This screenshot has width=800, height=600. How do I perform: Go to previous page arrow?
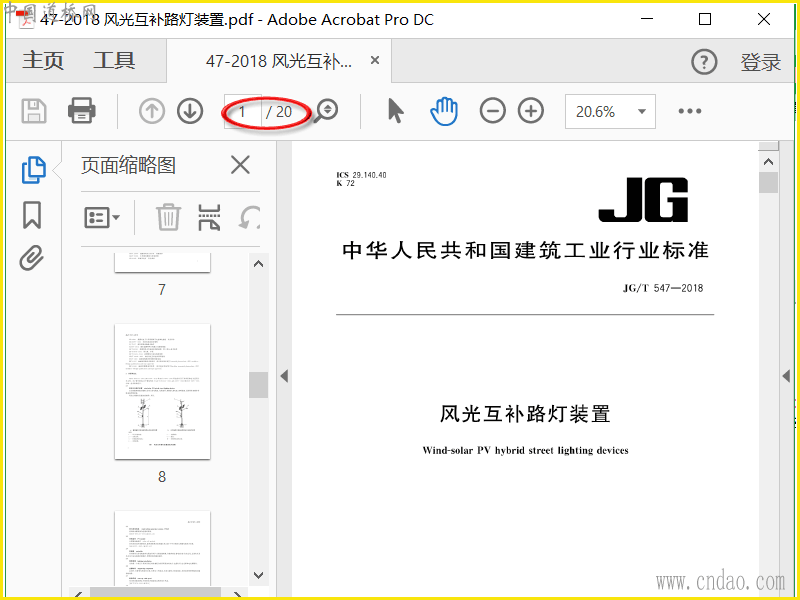pyautogui.click(x=152, y=111)
